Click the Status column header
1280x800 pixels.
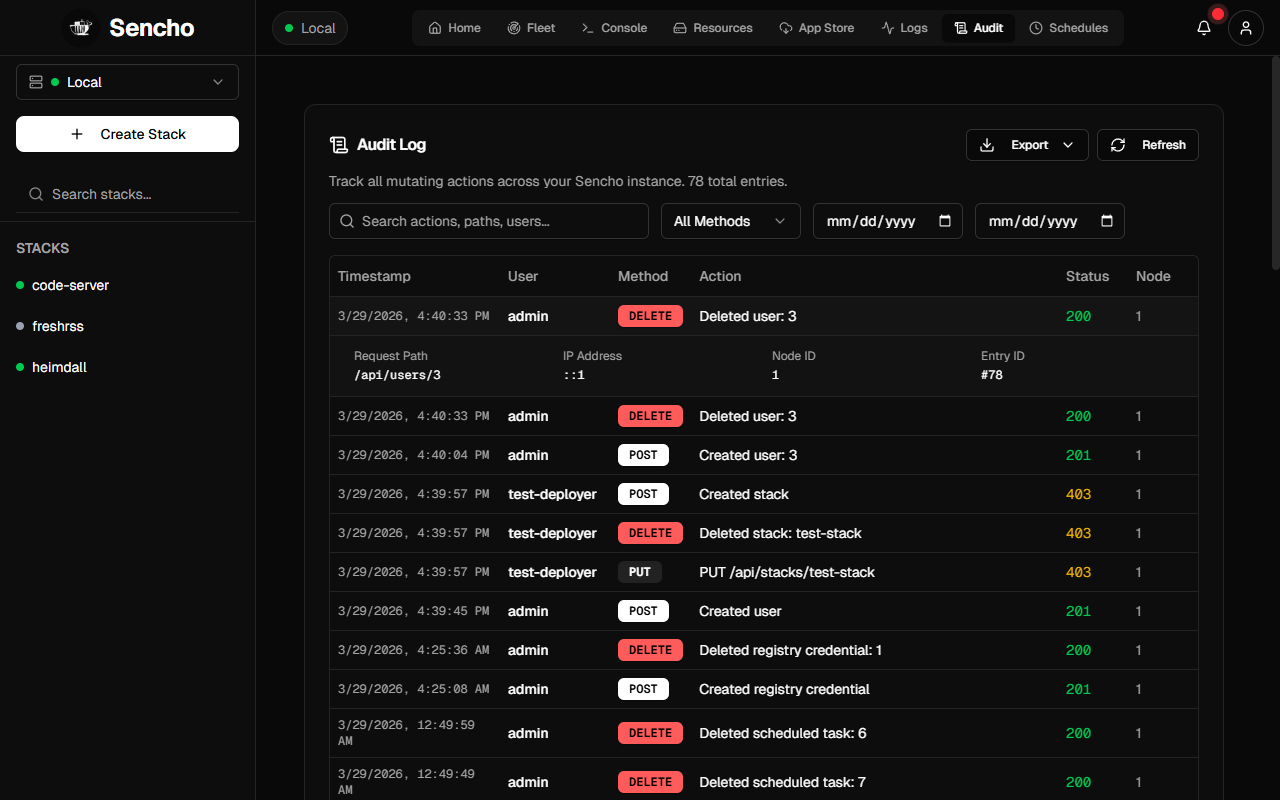pyautogui.click(x=1087, y=276)
